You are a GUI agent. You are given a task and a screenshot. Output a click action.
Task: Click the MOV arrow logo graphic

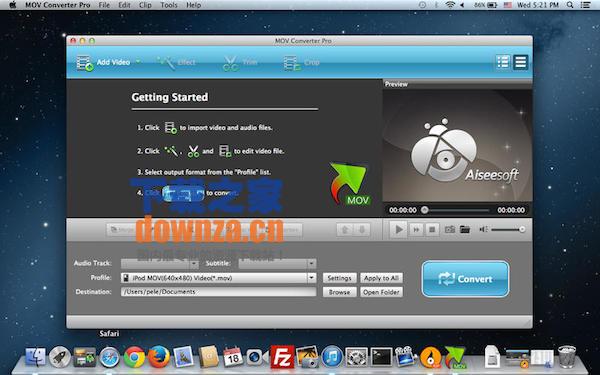click(349, 184)
